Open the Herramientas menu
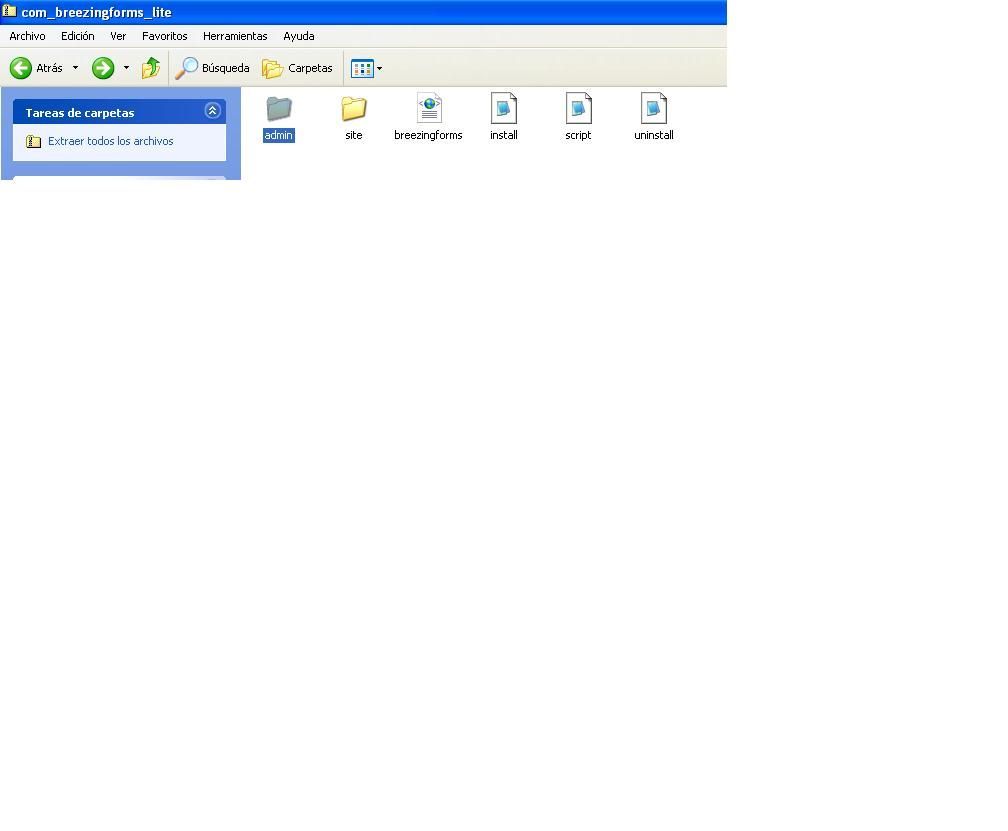The width and height of the screenshot is (1008, 831). 235,36
